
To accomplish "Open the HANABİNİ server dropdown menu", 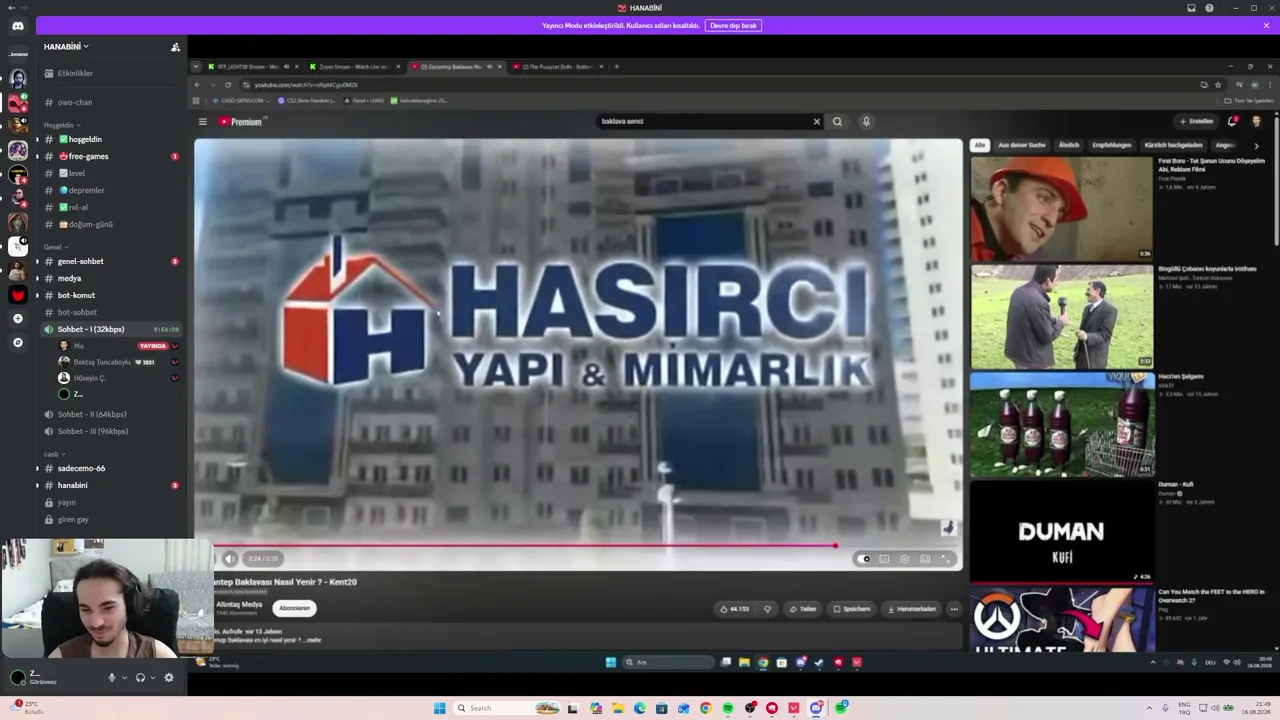I will point(66,47).
